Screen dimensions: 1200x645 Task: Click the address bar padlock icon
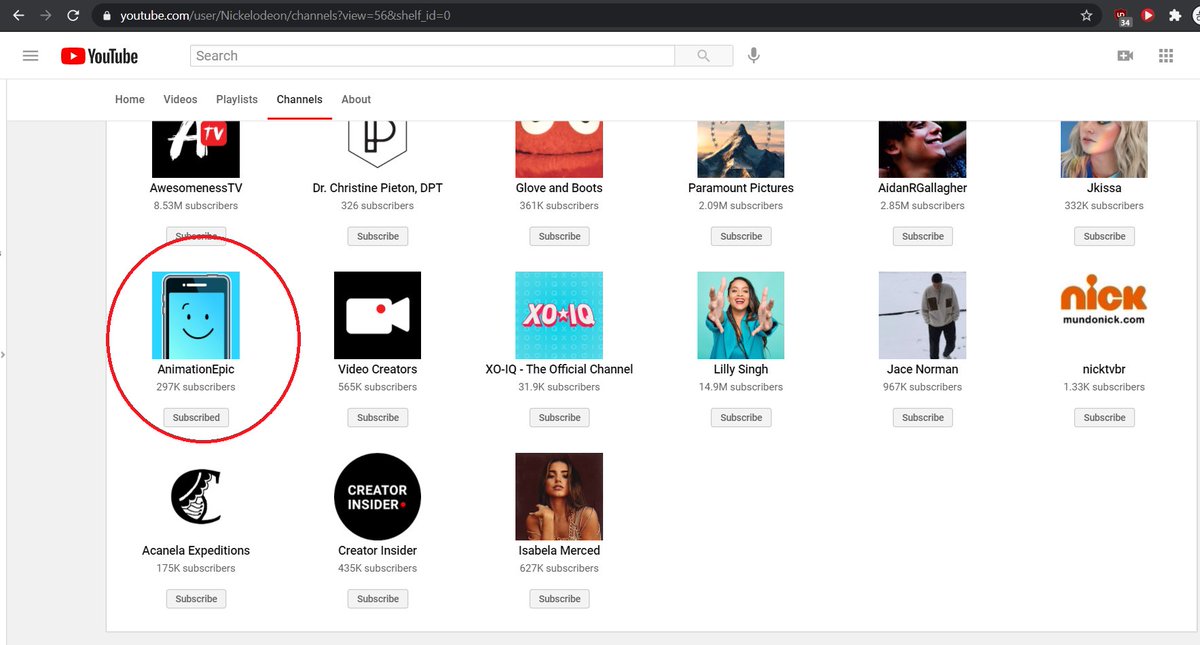coord(108,16)
